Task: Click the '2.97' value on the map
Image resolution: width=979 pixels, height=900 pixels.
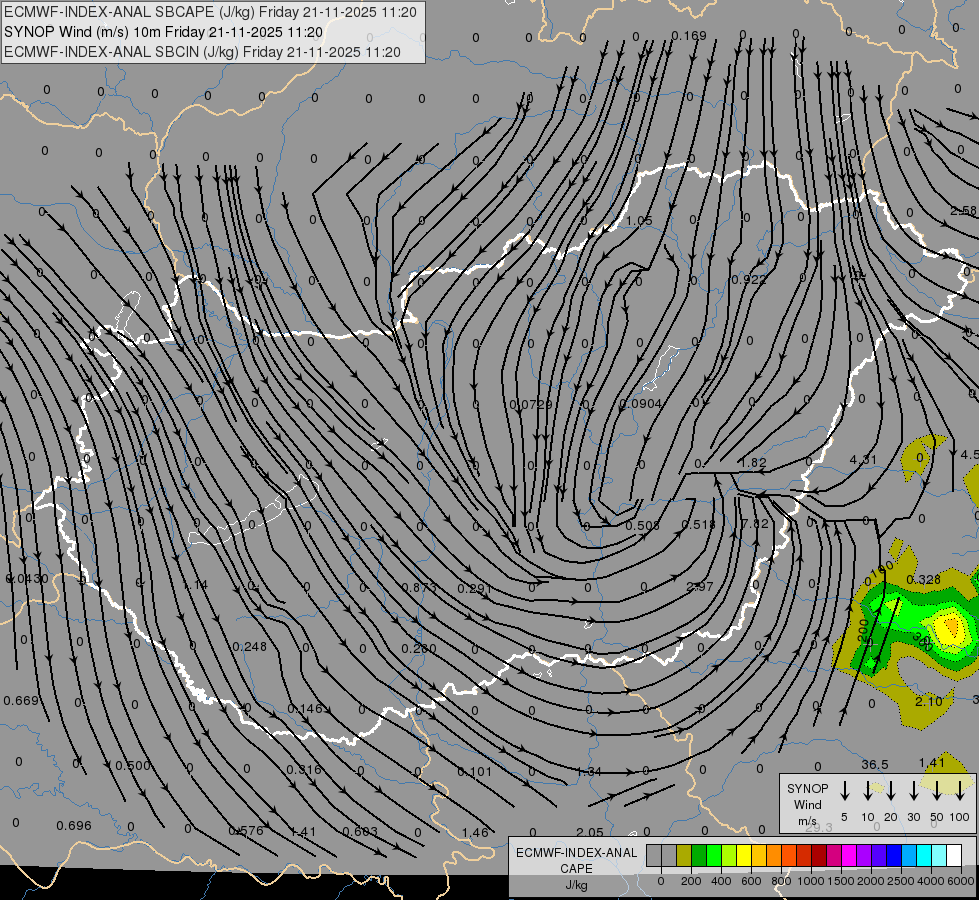Action: pyautogui.click(x=699, y=586)
